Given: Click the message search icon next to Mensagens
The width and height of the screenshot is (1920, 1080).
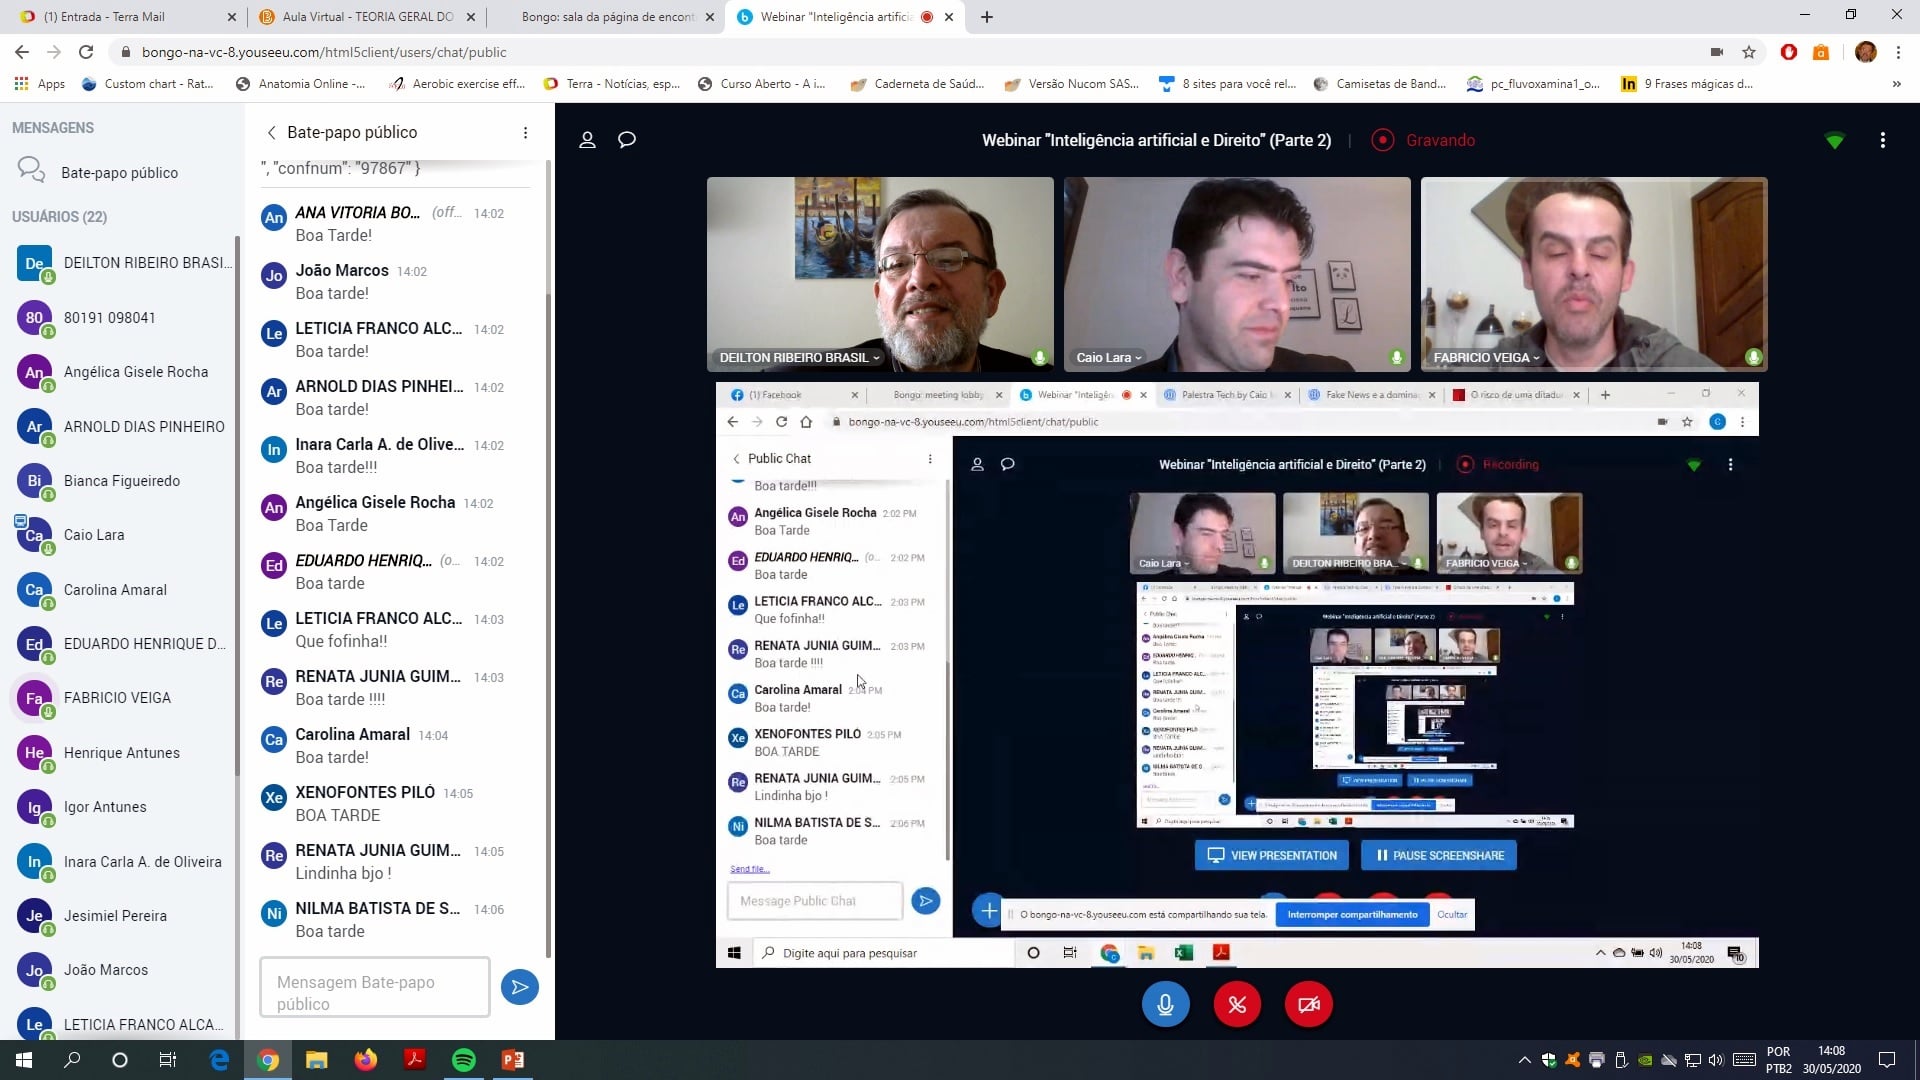Looking at the screenshot, I should (x=30, y=170).
